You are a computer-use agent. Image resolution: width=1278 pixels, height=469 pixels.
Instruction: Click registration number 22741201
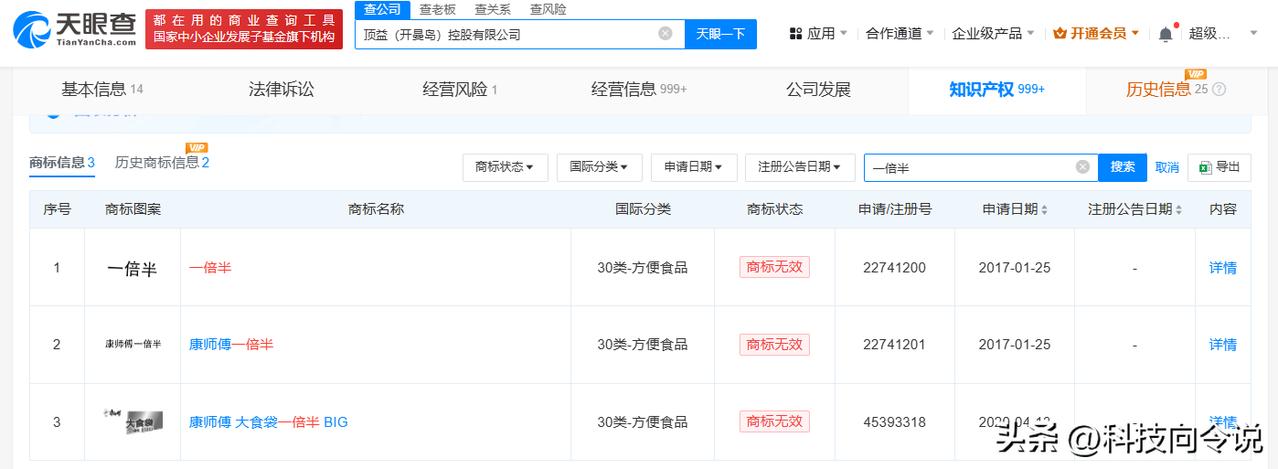point(894,344)
